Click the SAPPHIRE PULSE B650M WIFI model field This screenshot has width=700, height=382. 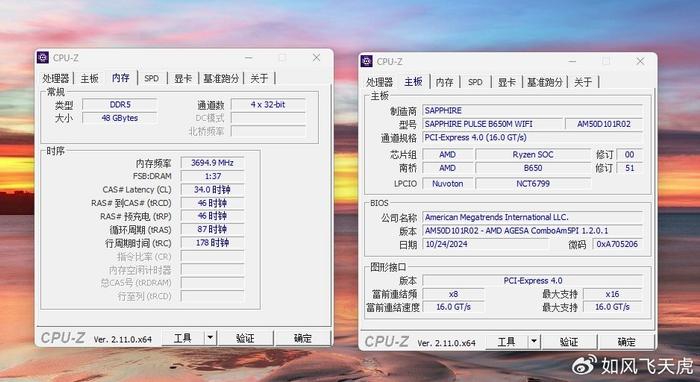coord(492,124)
